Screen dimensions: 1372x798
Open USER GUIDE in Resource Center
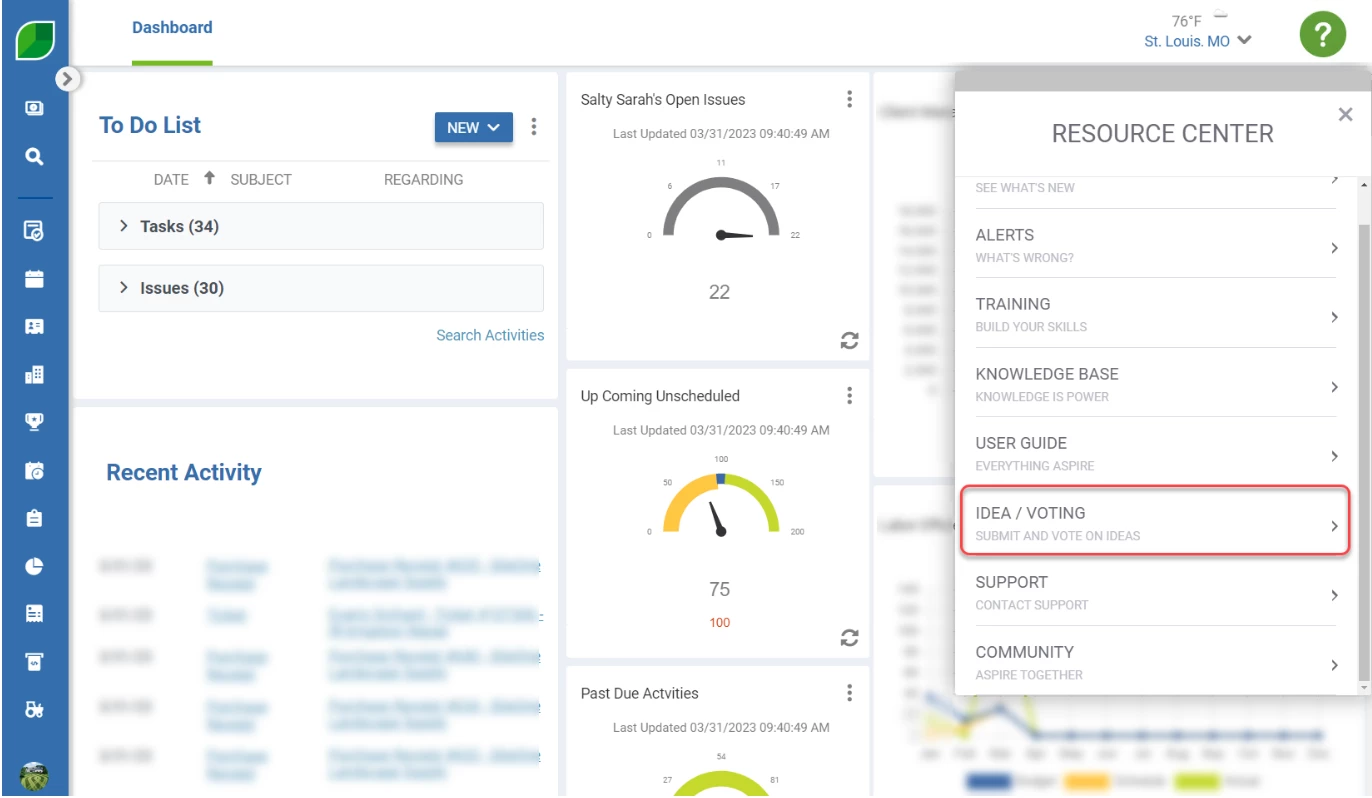coord(1156,453)
